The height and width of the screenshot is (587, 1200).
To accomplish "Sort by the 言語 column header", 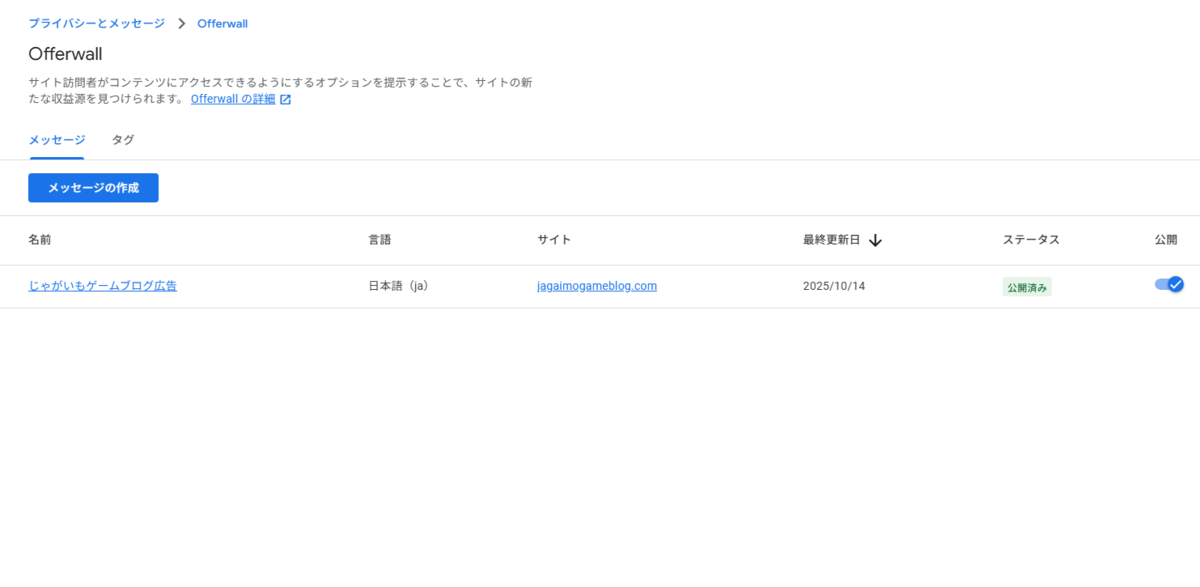I will click(x=380, y=240).
